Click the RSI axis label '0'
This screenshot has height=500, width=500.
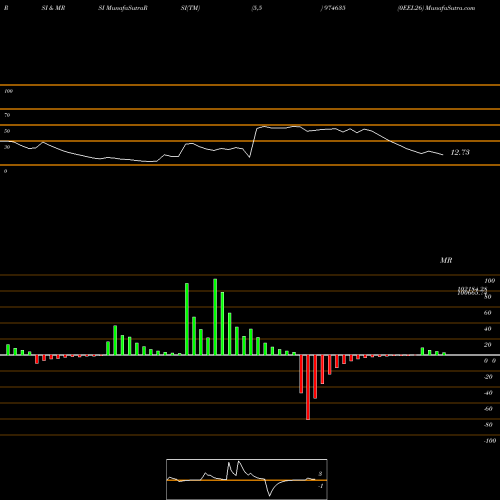[x=5, y=171]
